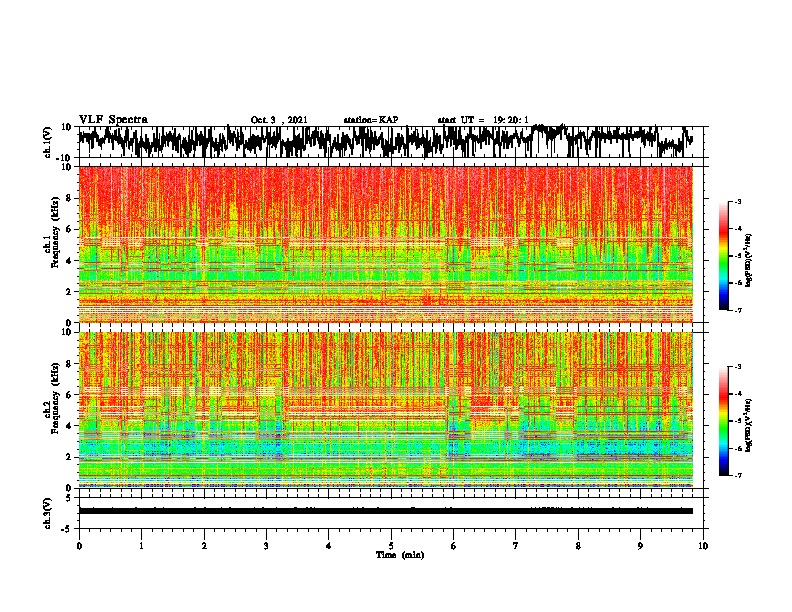
Task: Click the ch.2 colorbar "log(PSD)" units label
Action: point(749,424)
